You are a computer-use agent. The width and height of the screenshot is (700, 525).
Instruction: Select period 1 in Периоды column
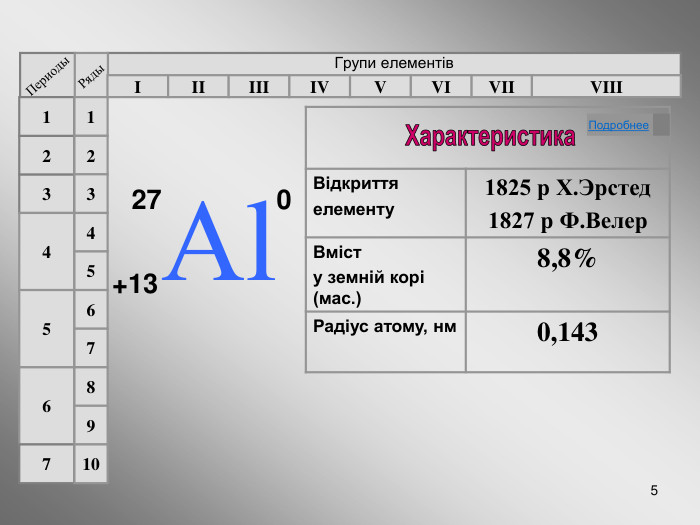(46, 117)
